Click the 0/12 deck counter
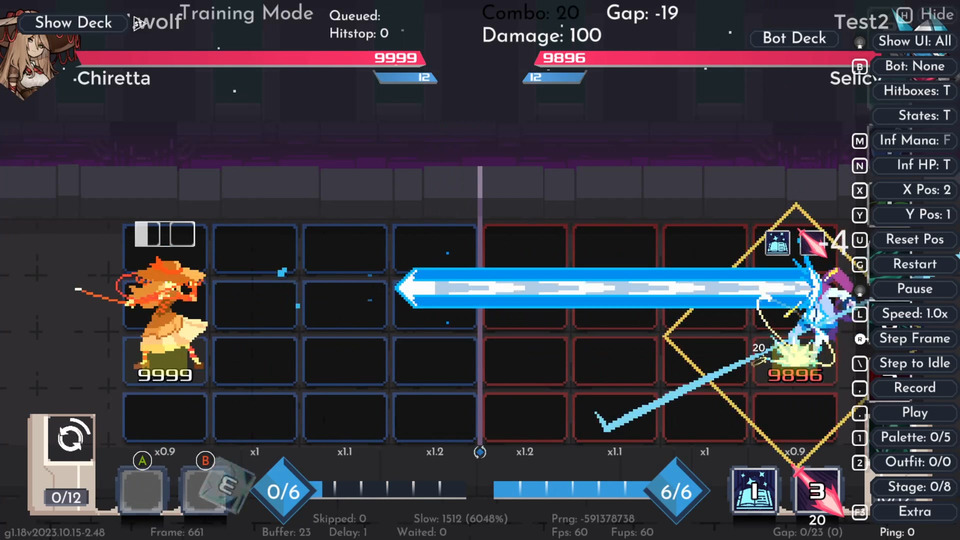960x540 pixels. 66,497
